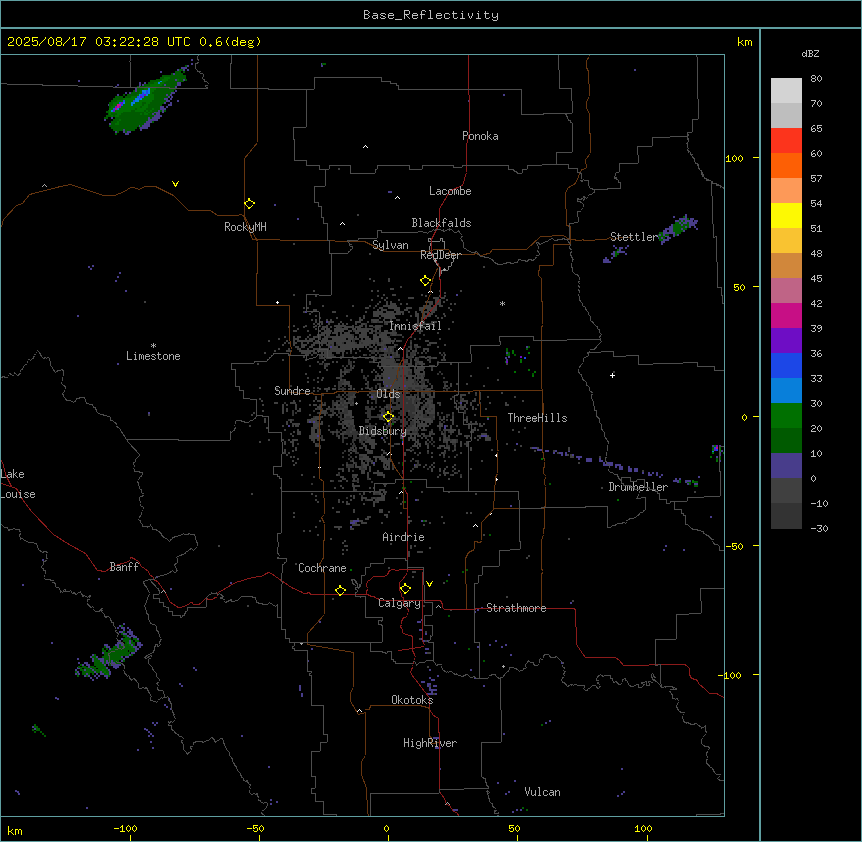Viewport: 862px width, 842px height.
Task: Click the white asterisk marker above Limestone
Action: coord(153,346)
